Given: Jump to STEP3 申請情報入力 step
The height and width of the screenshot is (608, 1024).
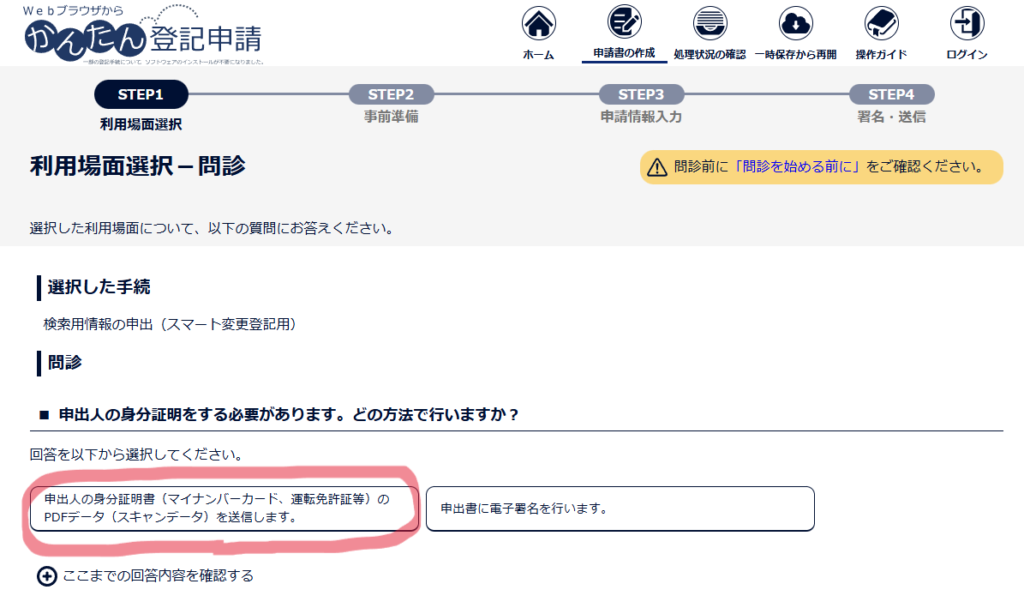Looking at the screenshot, I should (x=641, y=95).
